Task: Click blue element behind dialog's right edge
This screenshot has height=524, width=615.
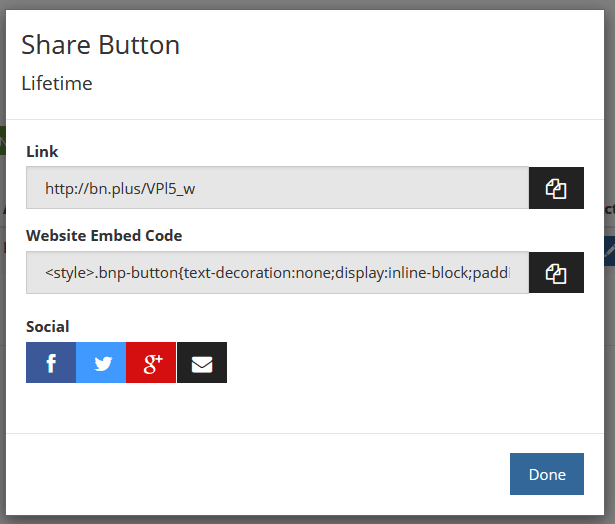Action: [x=611, y=250]
